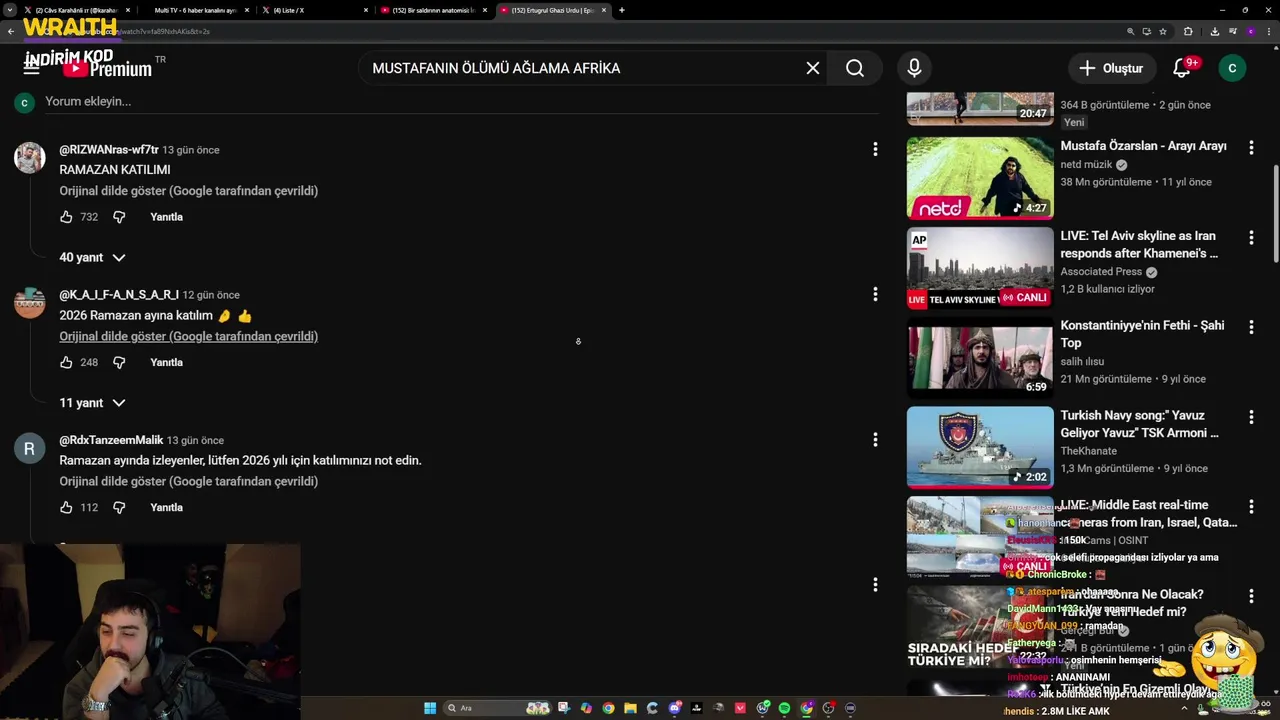This screenshot has width=1280, height=720.
Task: Click the Windows Start button
Action: [x=430, y=708]
